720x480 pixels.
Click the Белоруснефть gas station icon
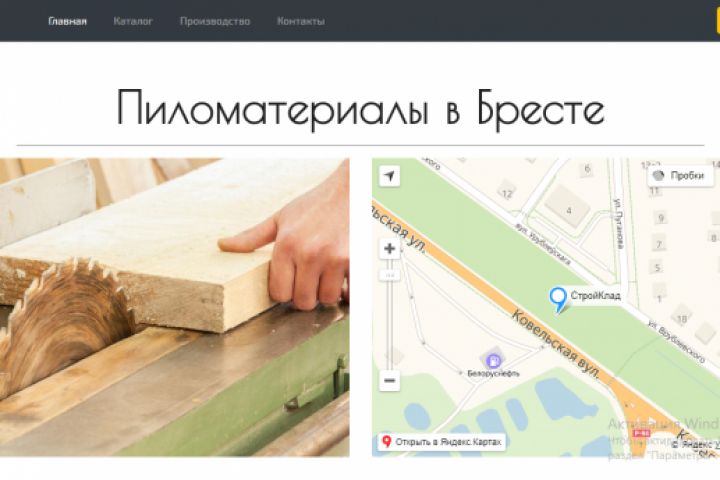tap(493, 361)
